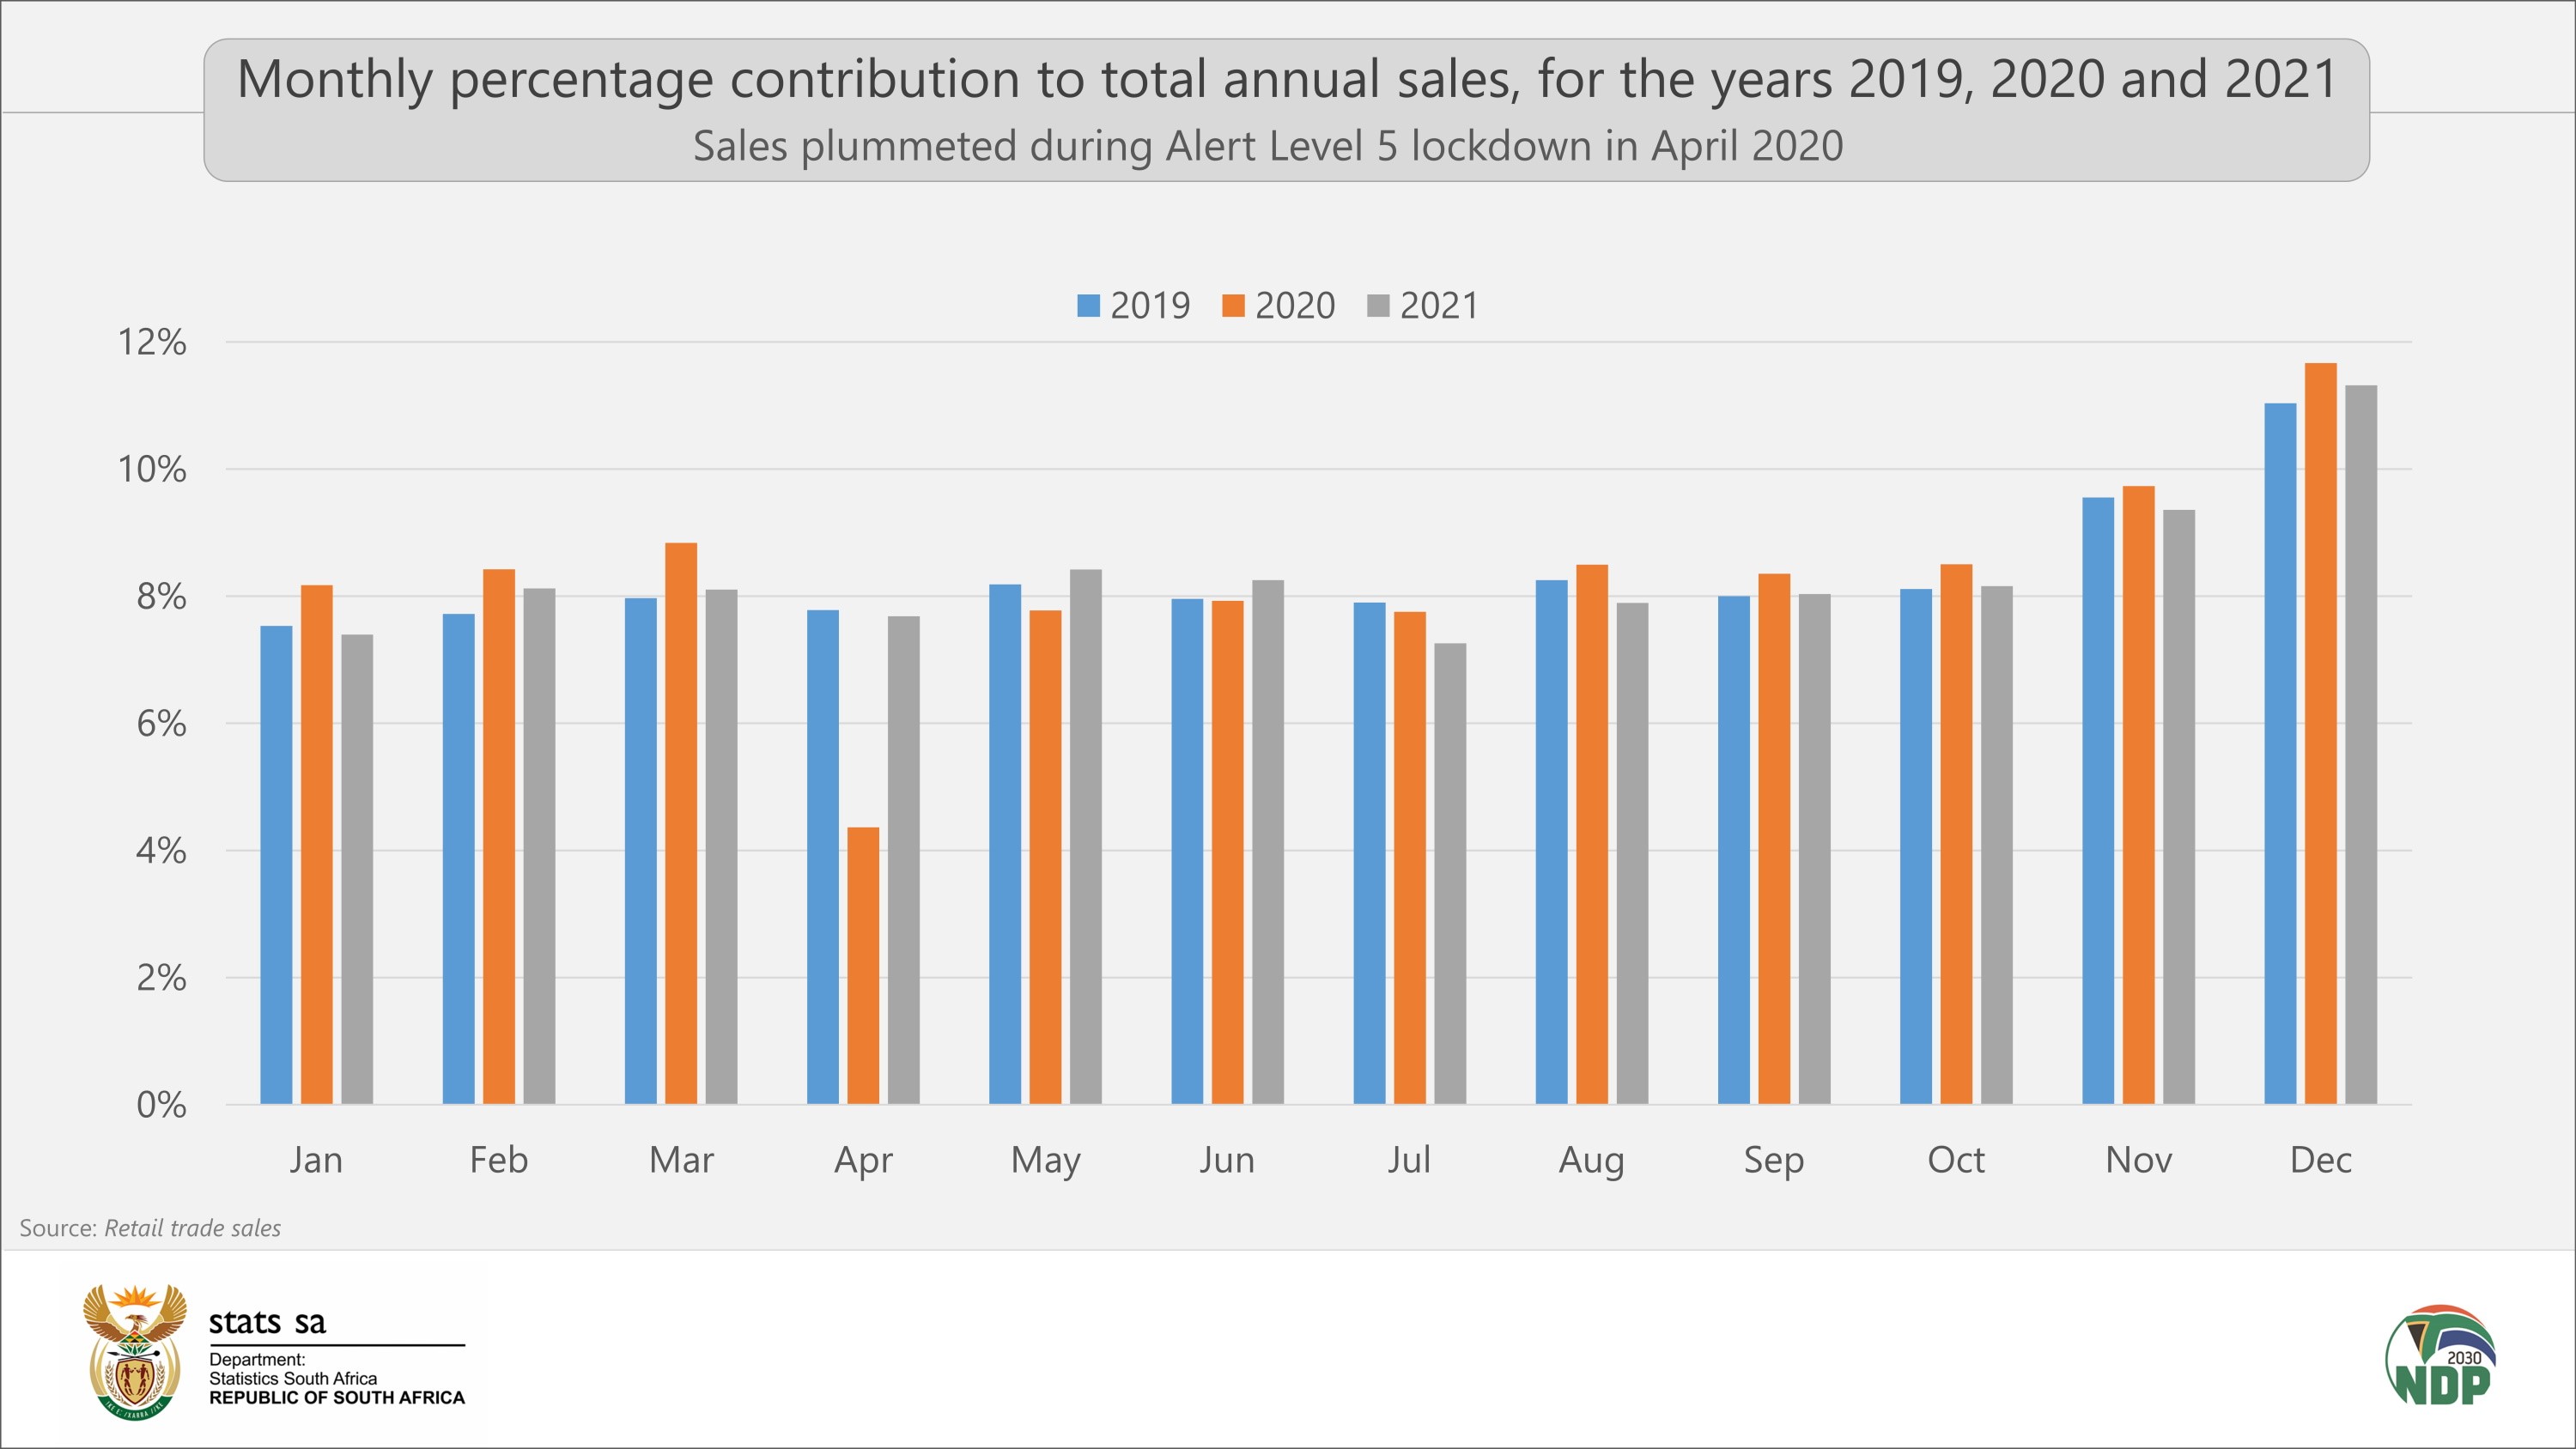Click the chart title about monthly percentage contribution
The image size is (2576, 1449).
click(1286, 79)
